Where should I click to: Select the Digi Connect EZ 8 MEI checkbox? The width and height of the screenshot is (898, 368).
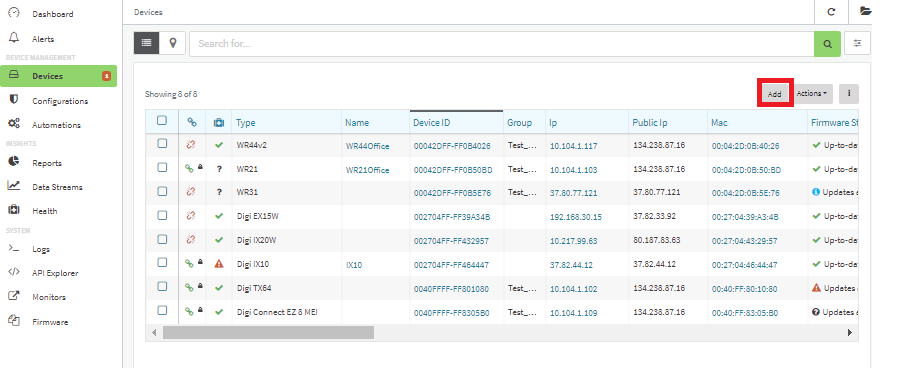[162, 310]
